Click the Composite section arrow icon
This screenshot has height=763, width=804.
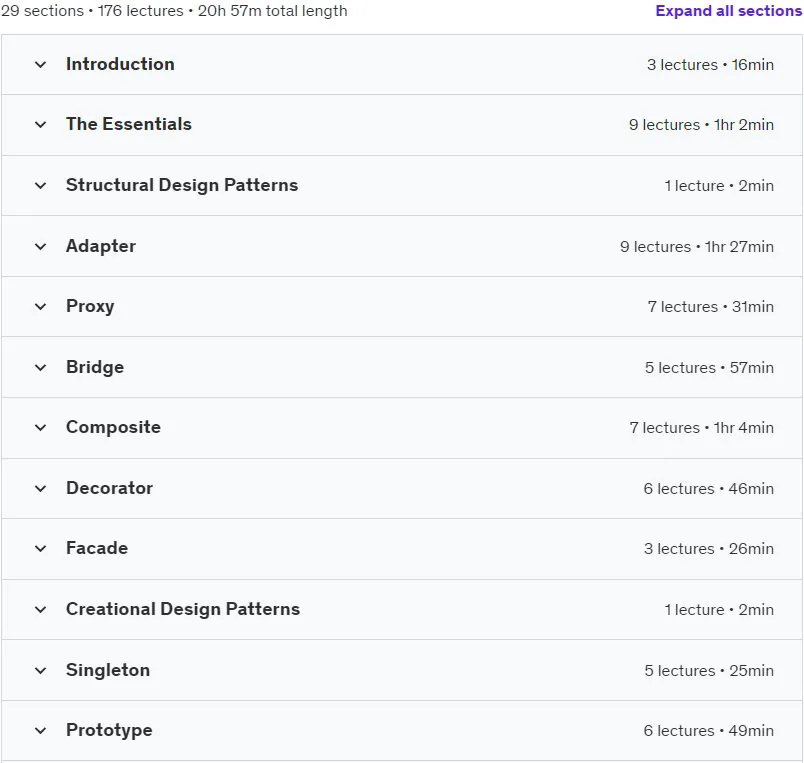tap(41, 428)
